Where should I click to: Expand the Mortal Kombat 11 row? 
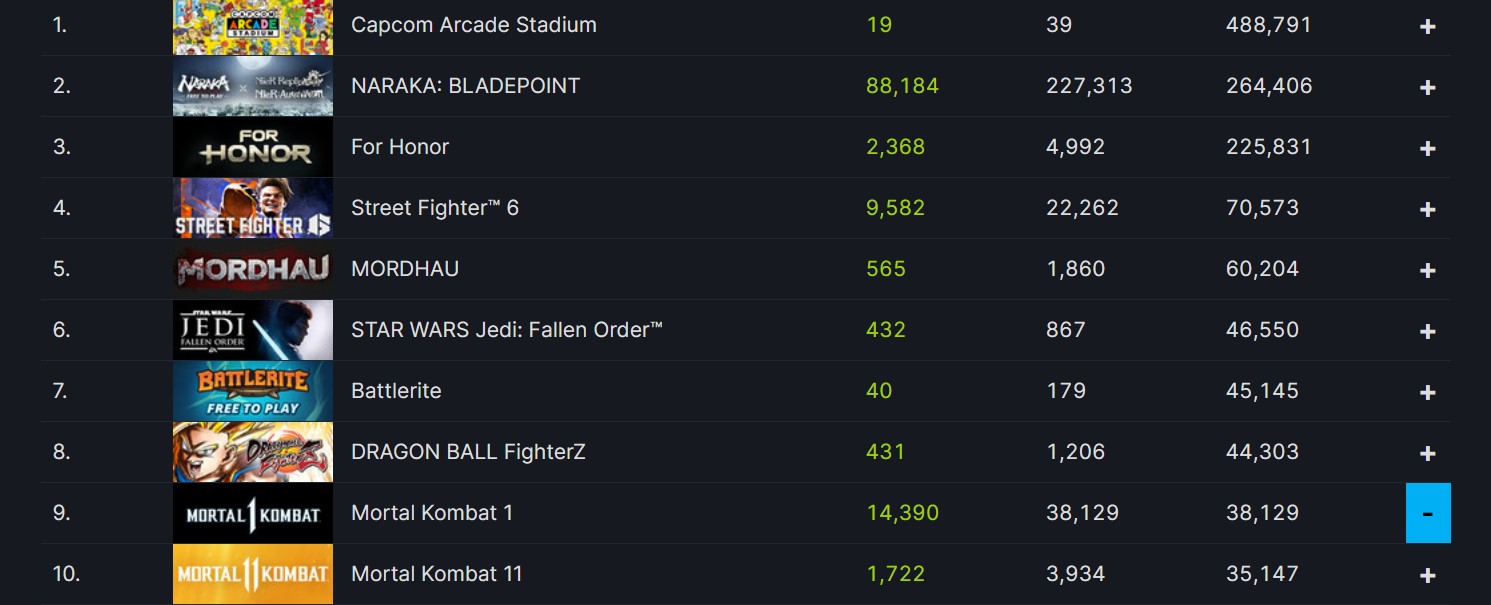click(x=1427, y=576)
